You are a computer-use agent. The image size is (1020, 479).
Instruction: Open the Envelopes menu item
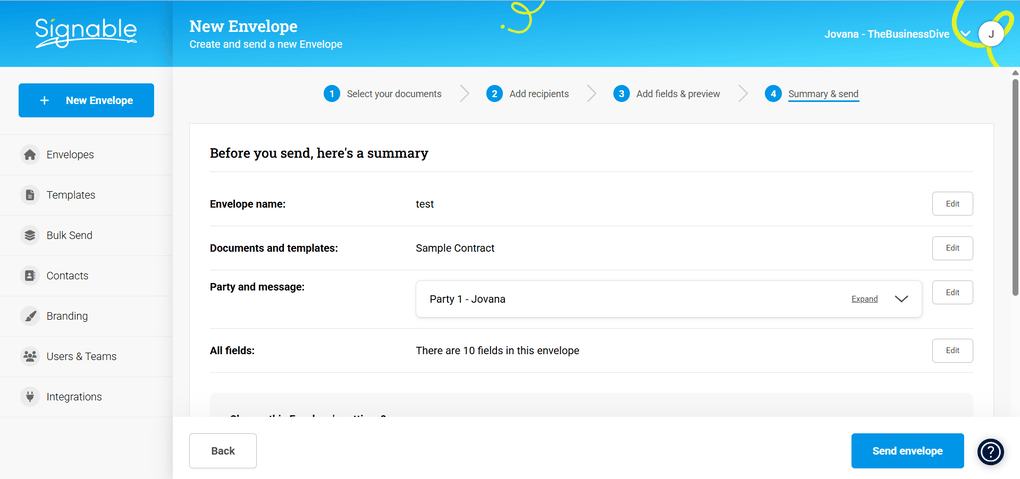(x=86, y=155)
